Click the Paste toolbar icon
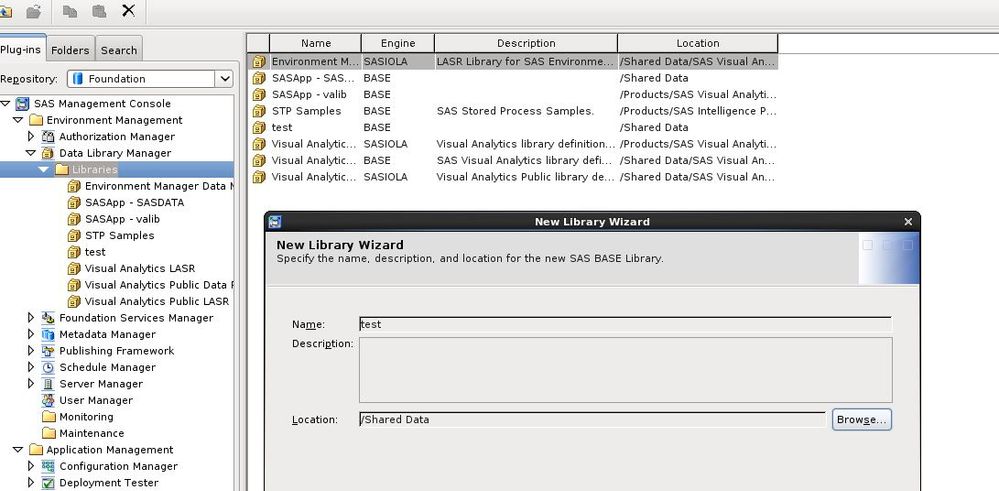Screen dimensions: 999x491 coord(99,11)
